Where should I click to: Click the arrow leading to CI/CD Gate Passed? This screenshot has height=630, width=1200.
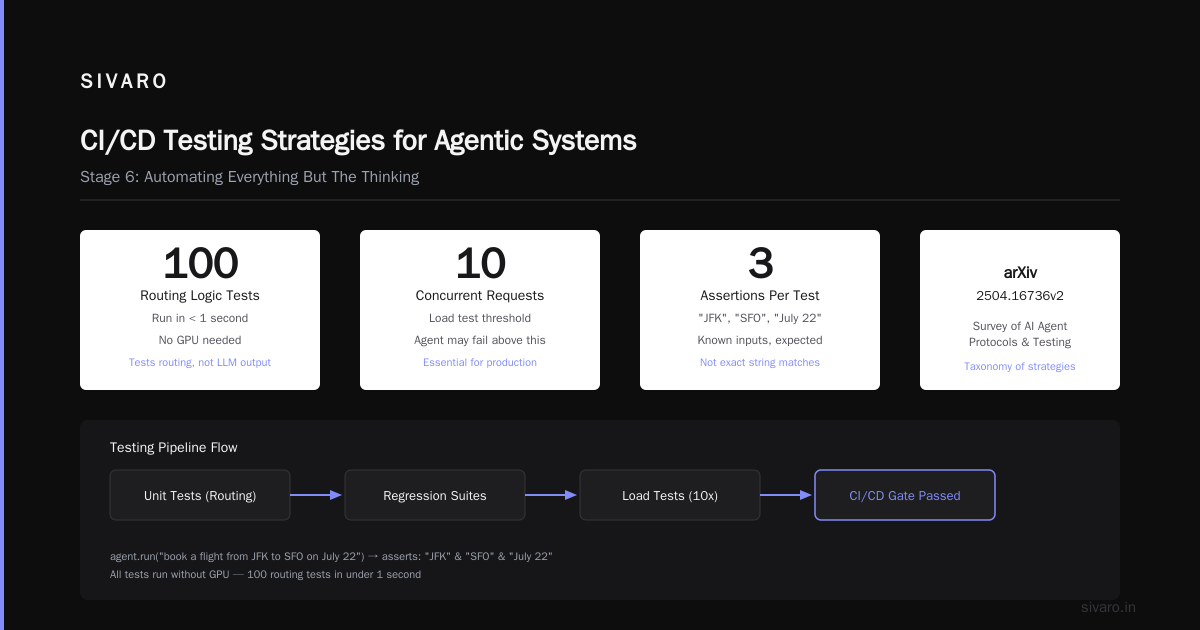click(x=787, y=495)
